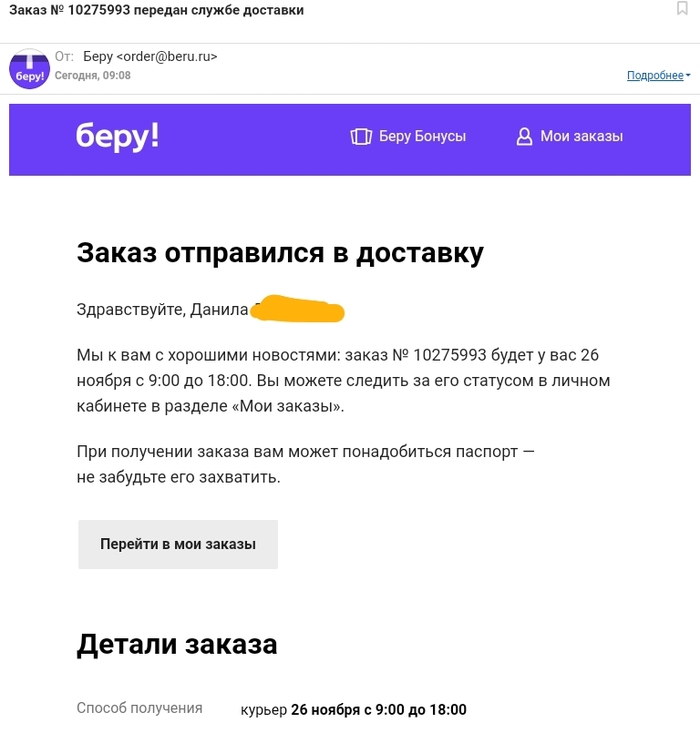
Task: Click the Мои заказы person icon
Action: click(x=524, y=136)
